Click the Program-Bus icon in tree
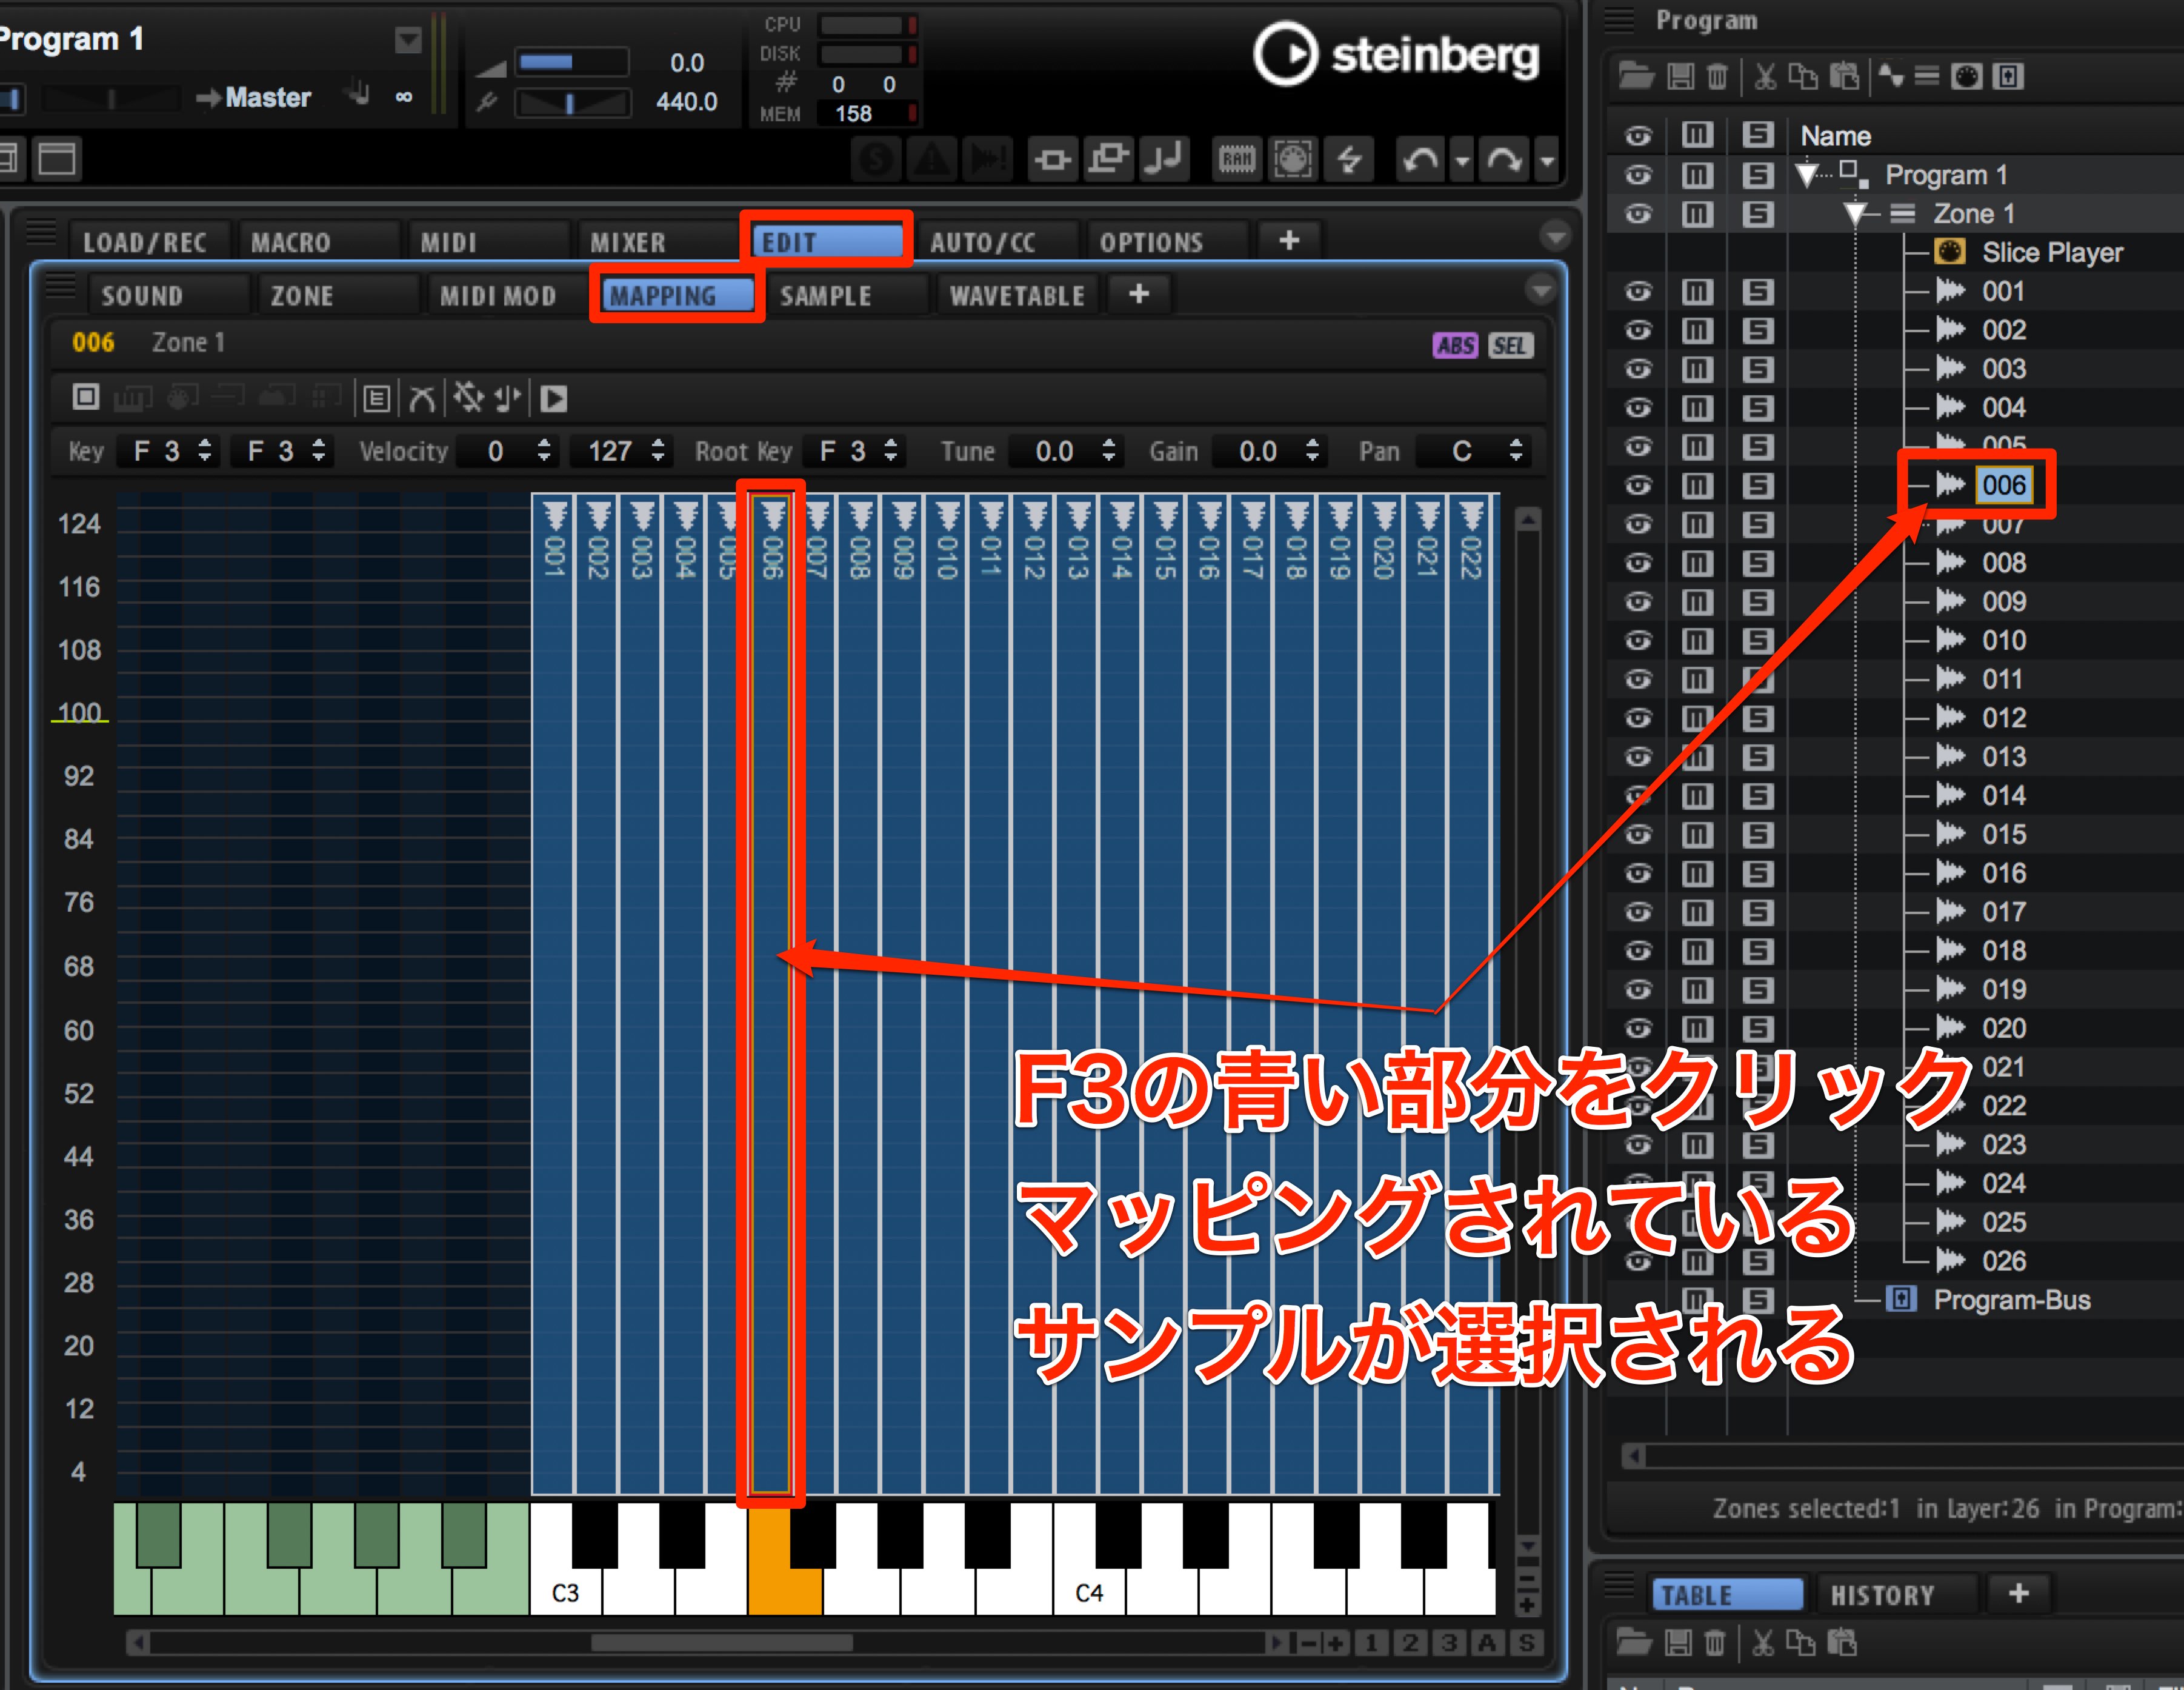This screenshot has height=1690, width=2184. click(1901, 1299)
